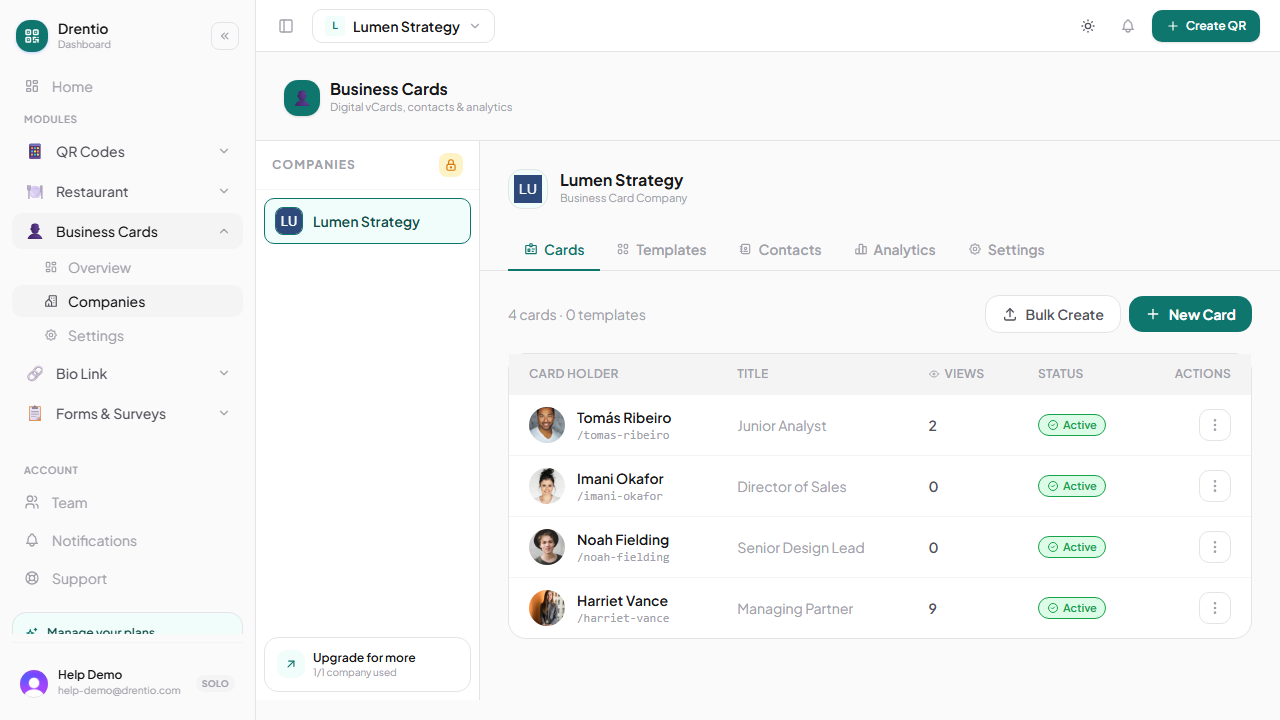Click the SOLO plan badge
1280x720 pixels.
coord(215,684)
